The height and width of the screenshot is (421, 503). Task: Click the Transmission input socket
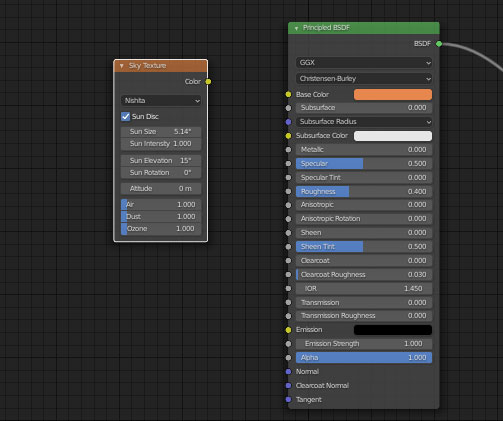(x=288, y=303)
